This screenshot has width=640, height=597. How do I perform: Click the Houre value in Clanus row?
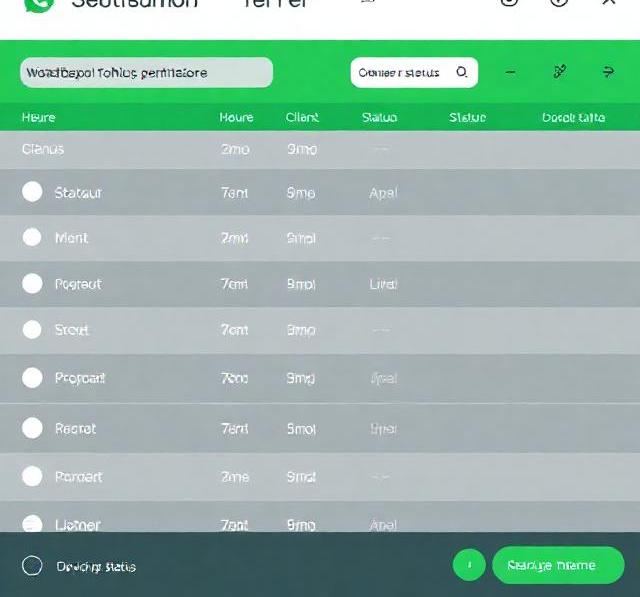coord(235,149)
